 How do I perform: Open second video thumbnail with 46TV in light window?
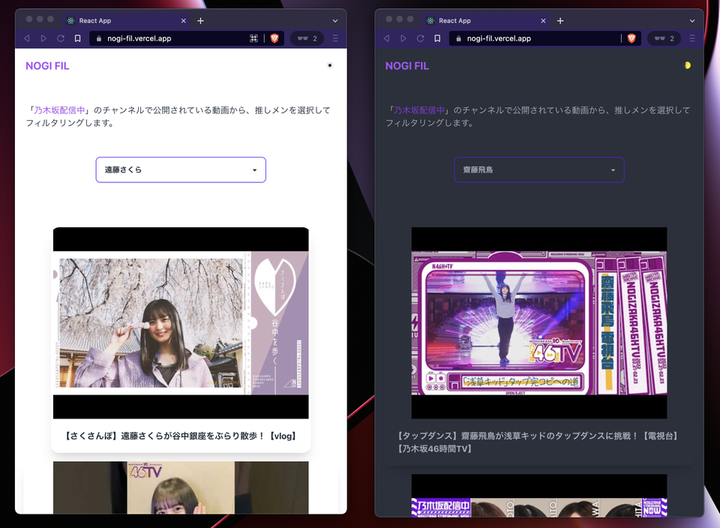click(x=181, y=488)
